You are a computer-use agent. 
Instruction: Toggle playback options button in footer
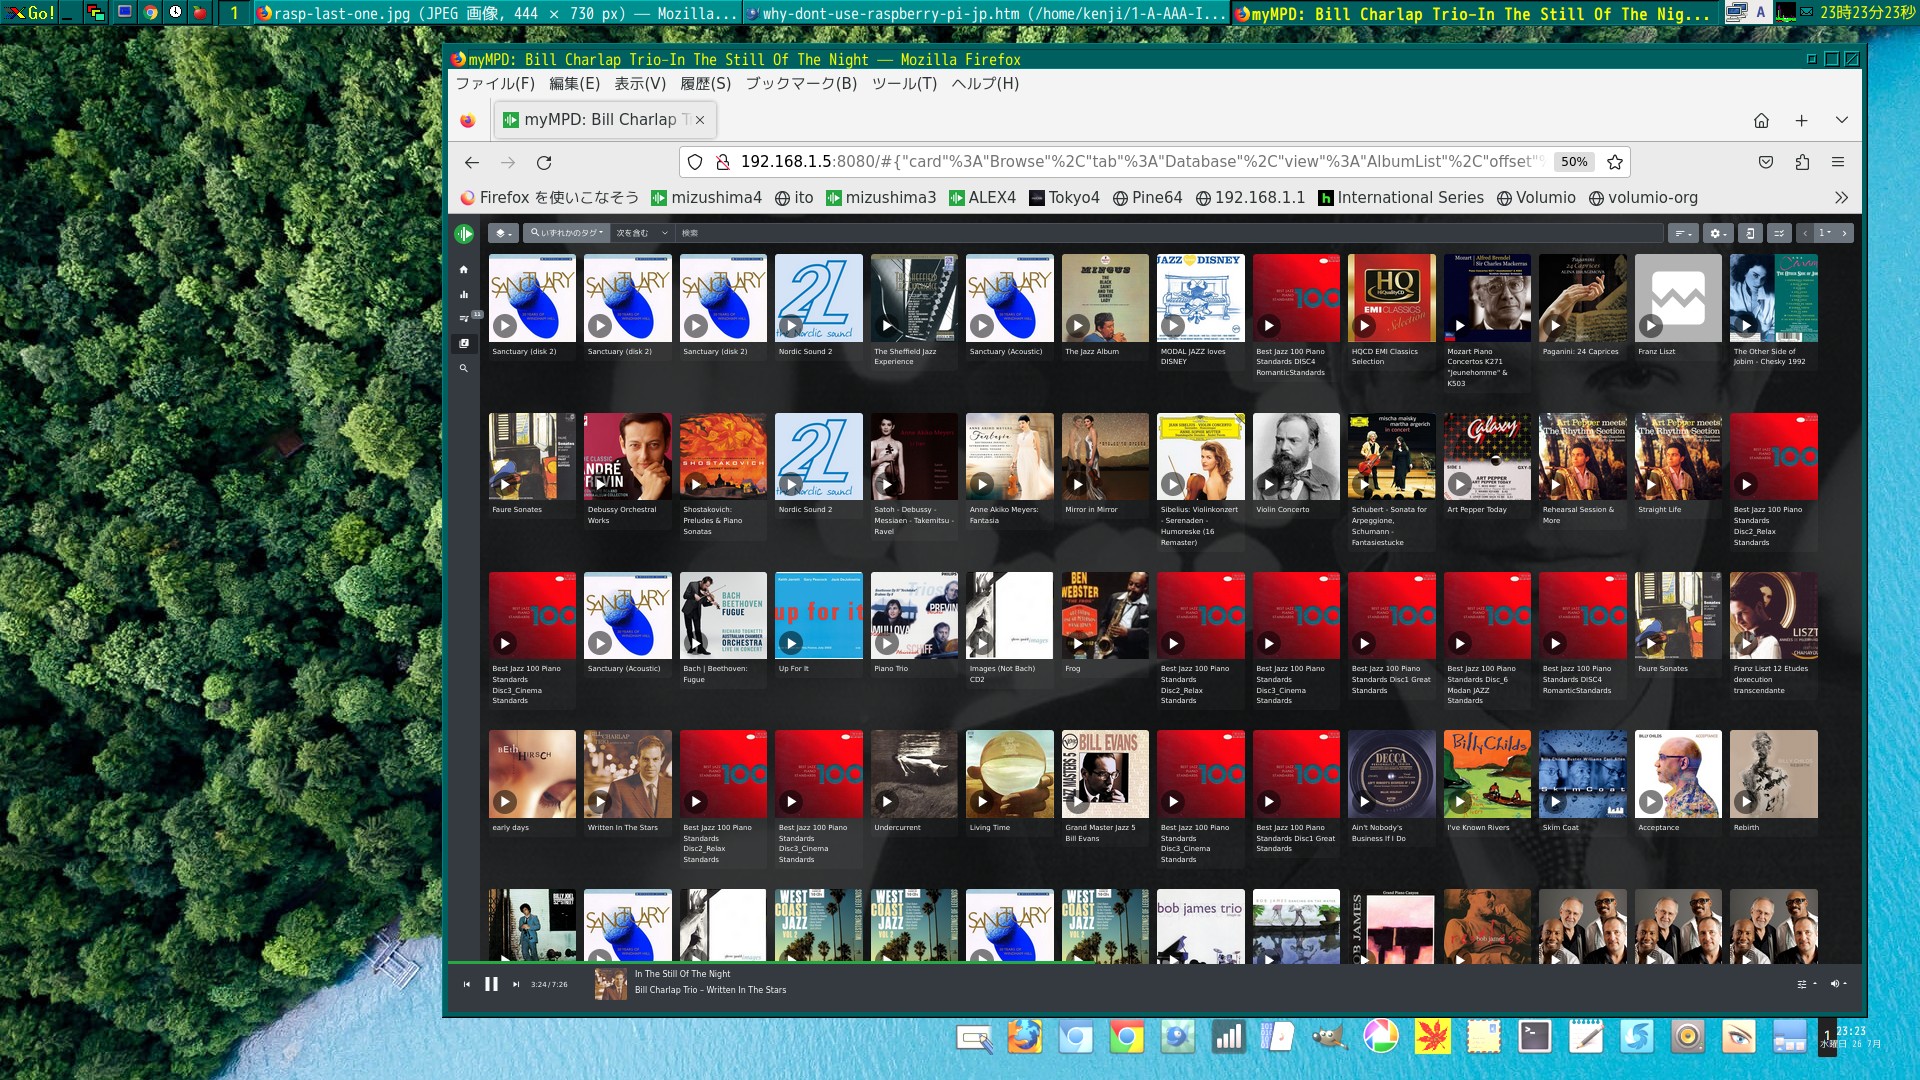[1805, 984]
